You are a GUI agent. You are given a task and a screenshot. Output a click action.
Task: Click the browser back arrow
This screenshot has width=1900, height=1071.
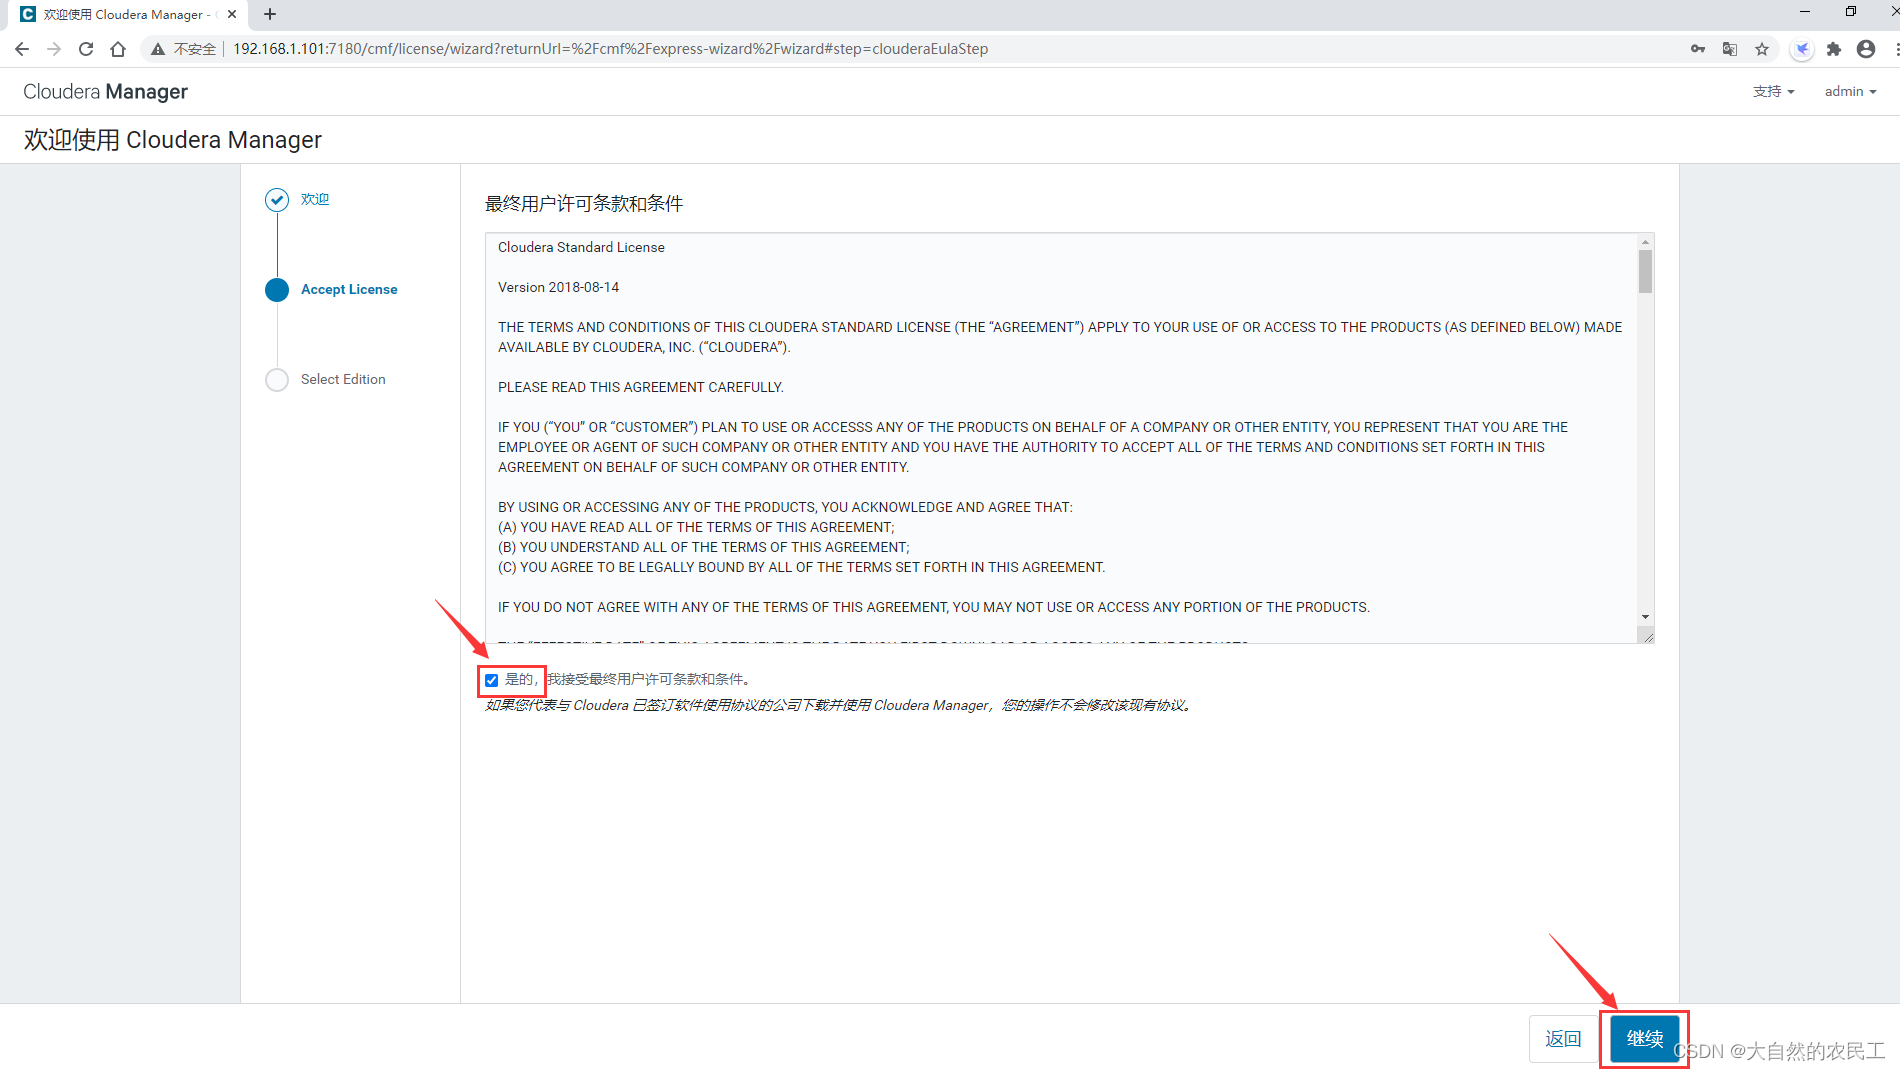(x=22, y=49)
